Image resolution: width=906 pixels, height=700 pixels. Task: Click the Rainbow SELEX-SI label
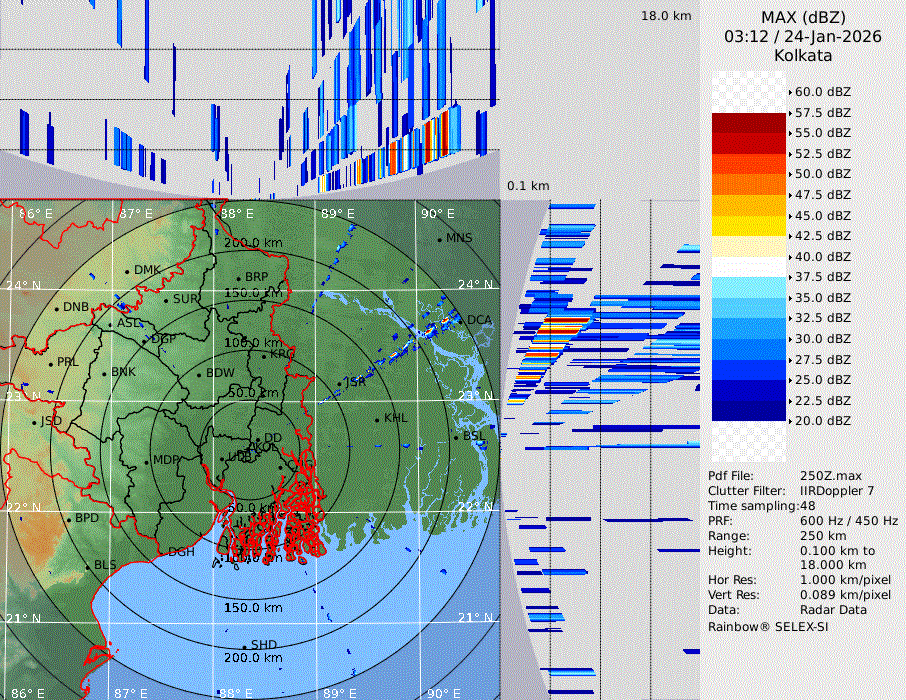pos(768,627)
